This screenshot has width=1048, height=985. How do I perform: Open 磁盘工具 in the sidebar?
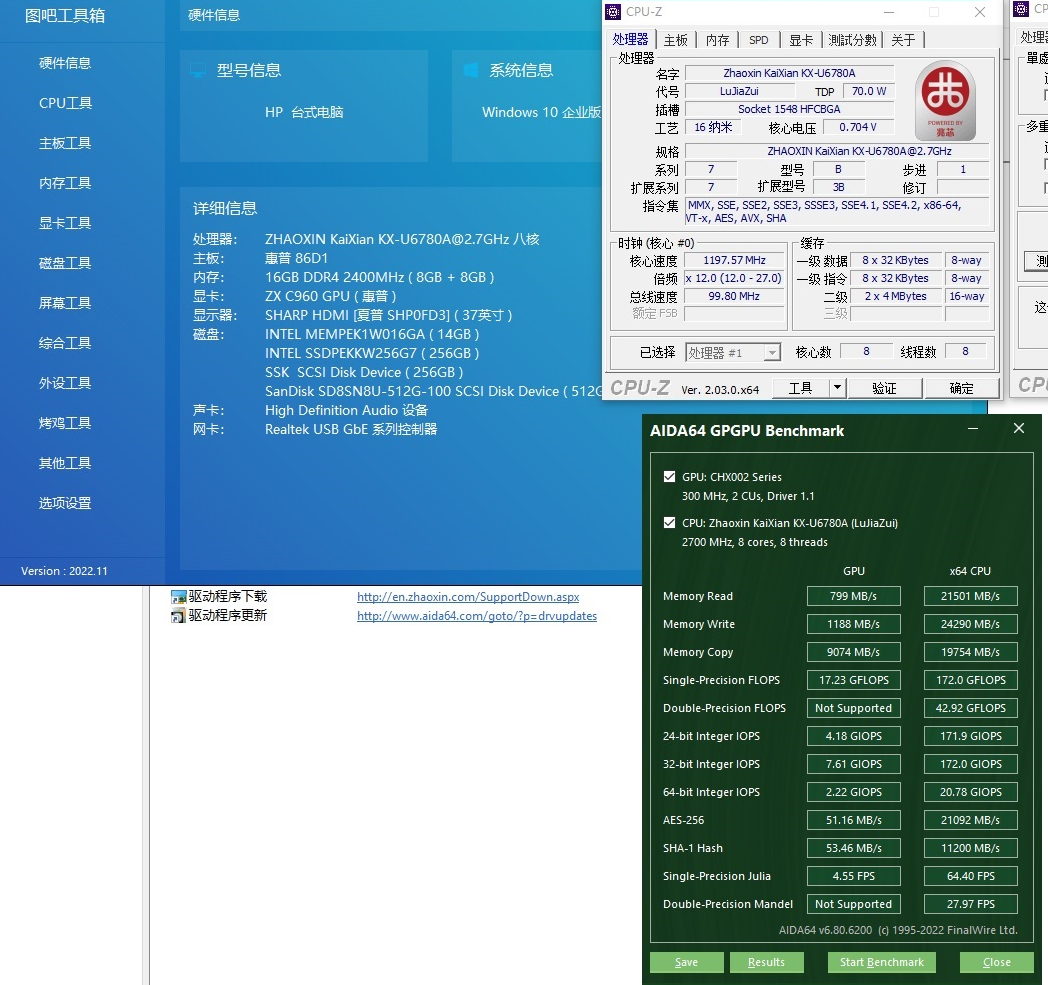[64, 263]
